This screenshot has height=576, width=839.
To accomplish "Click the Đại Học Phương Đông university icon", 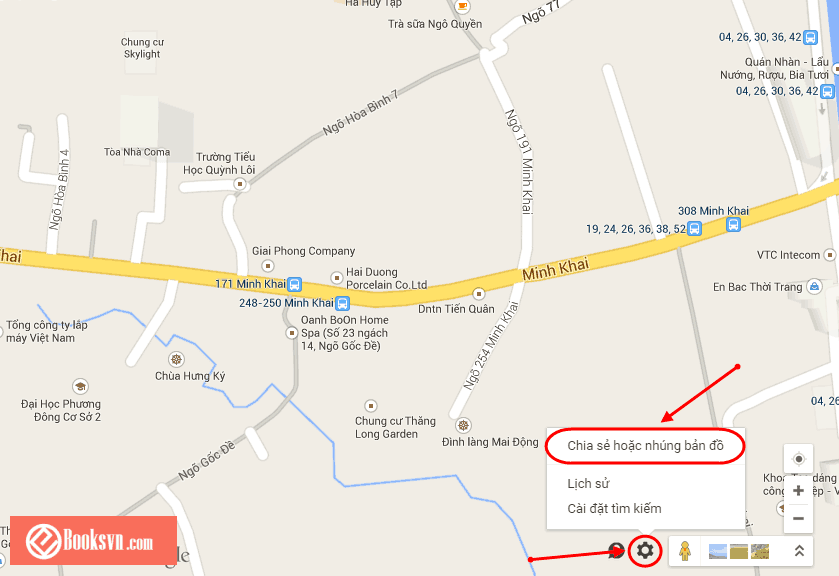I will 80,386.
